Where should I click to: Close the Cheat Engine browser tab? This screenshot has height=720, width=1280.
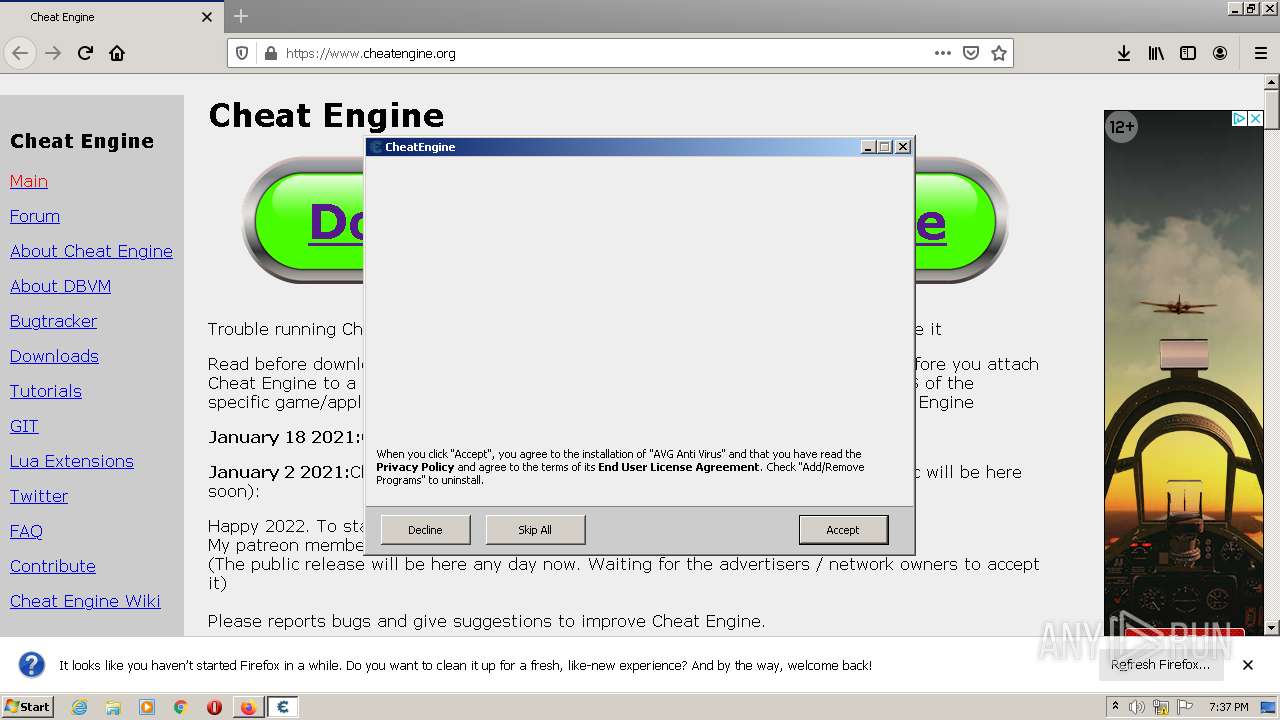[207, 17]
